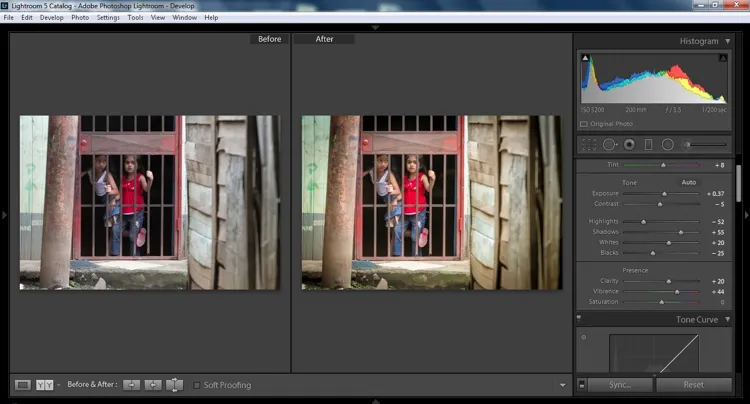Swap Before and After settings
Screen dimensions: 750x404
pos(175,385)
